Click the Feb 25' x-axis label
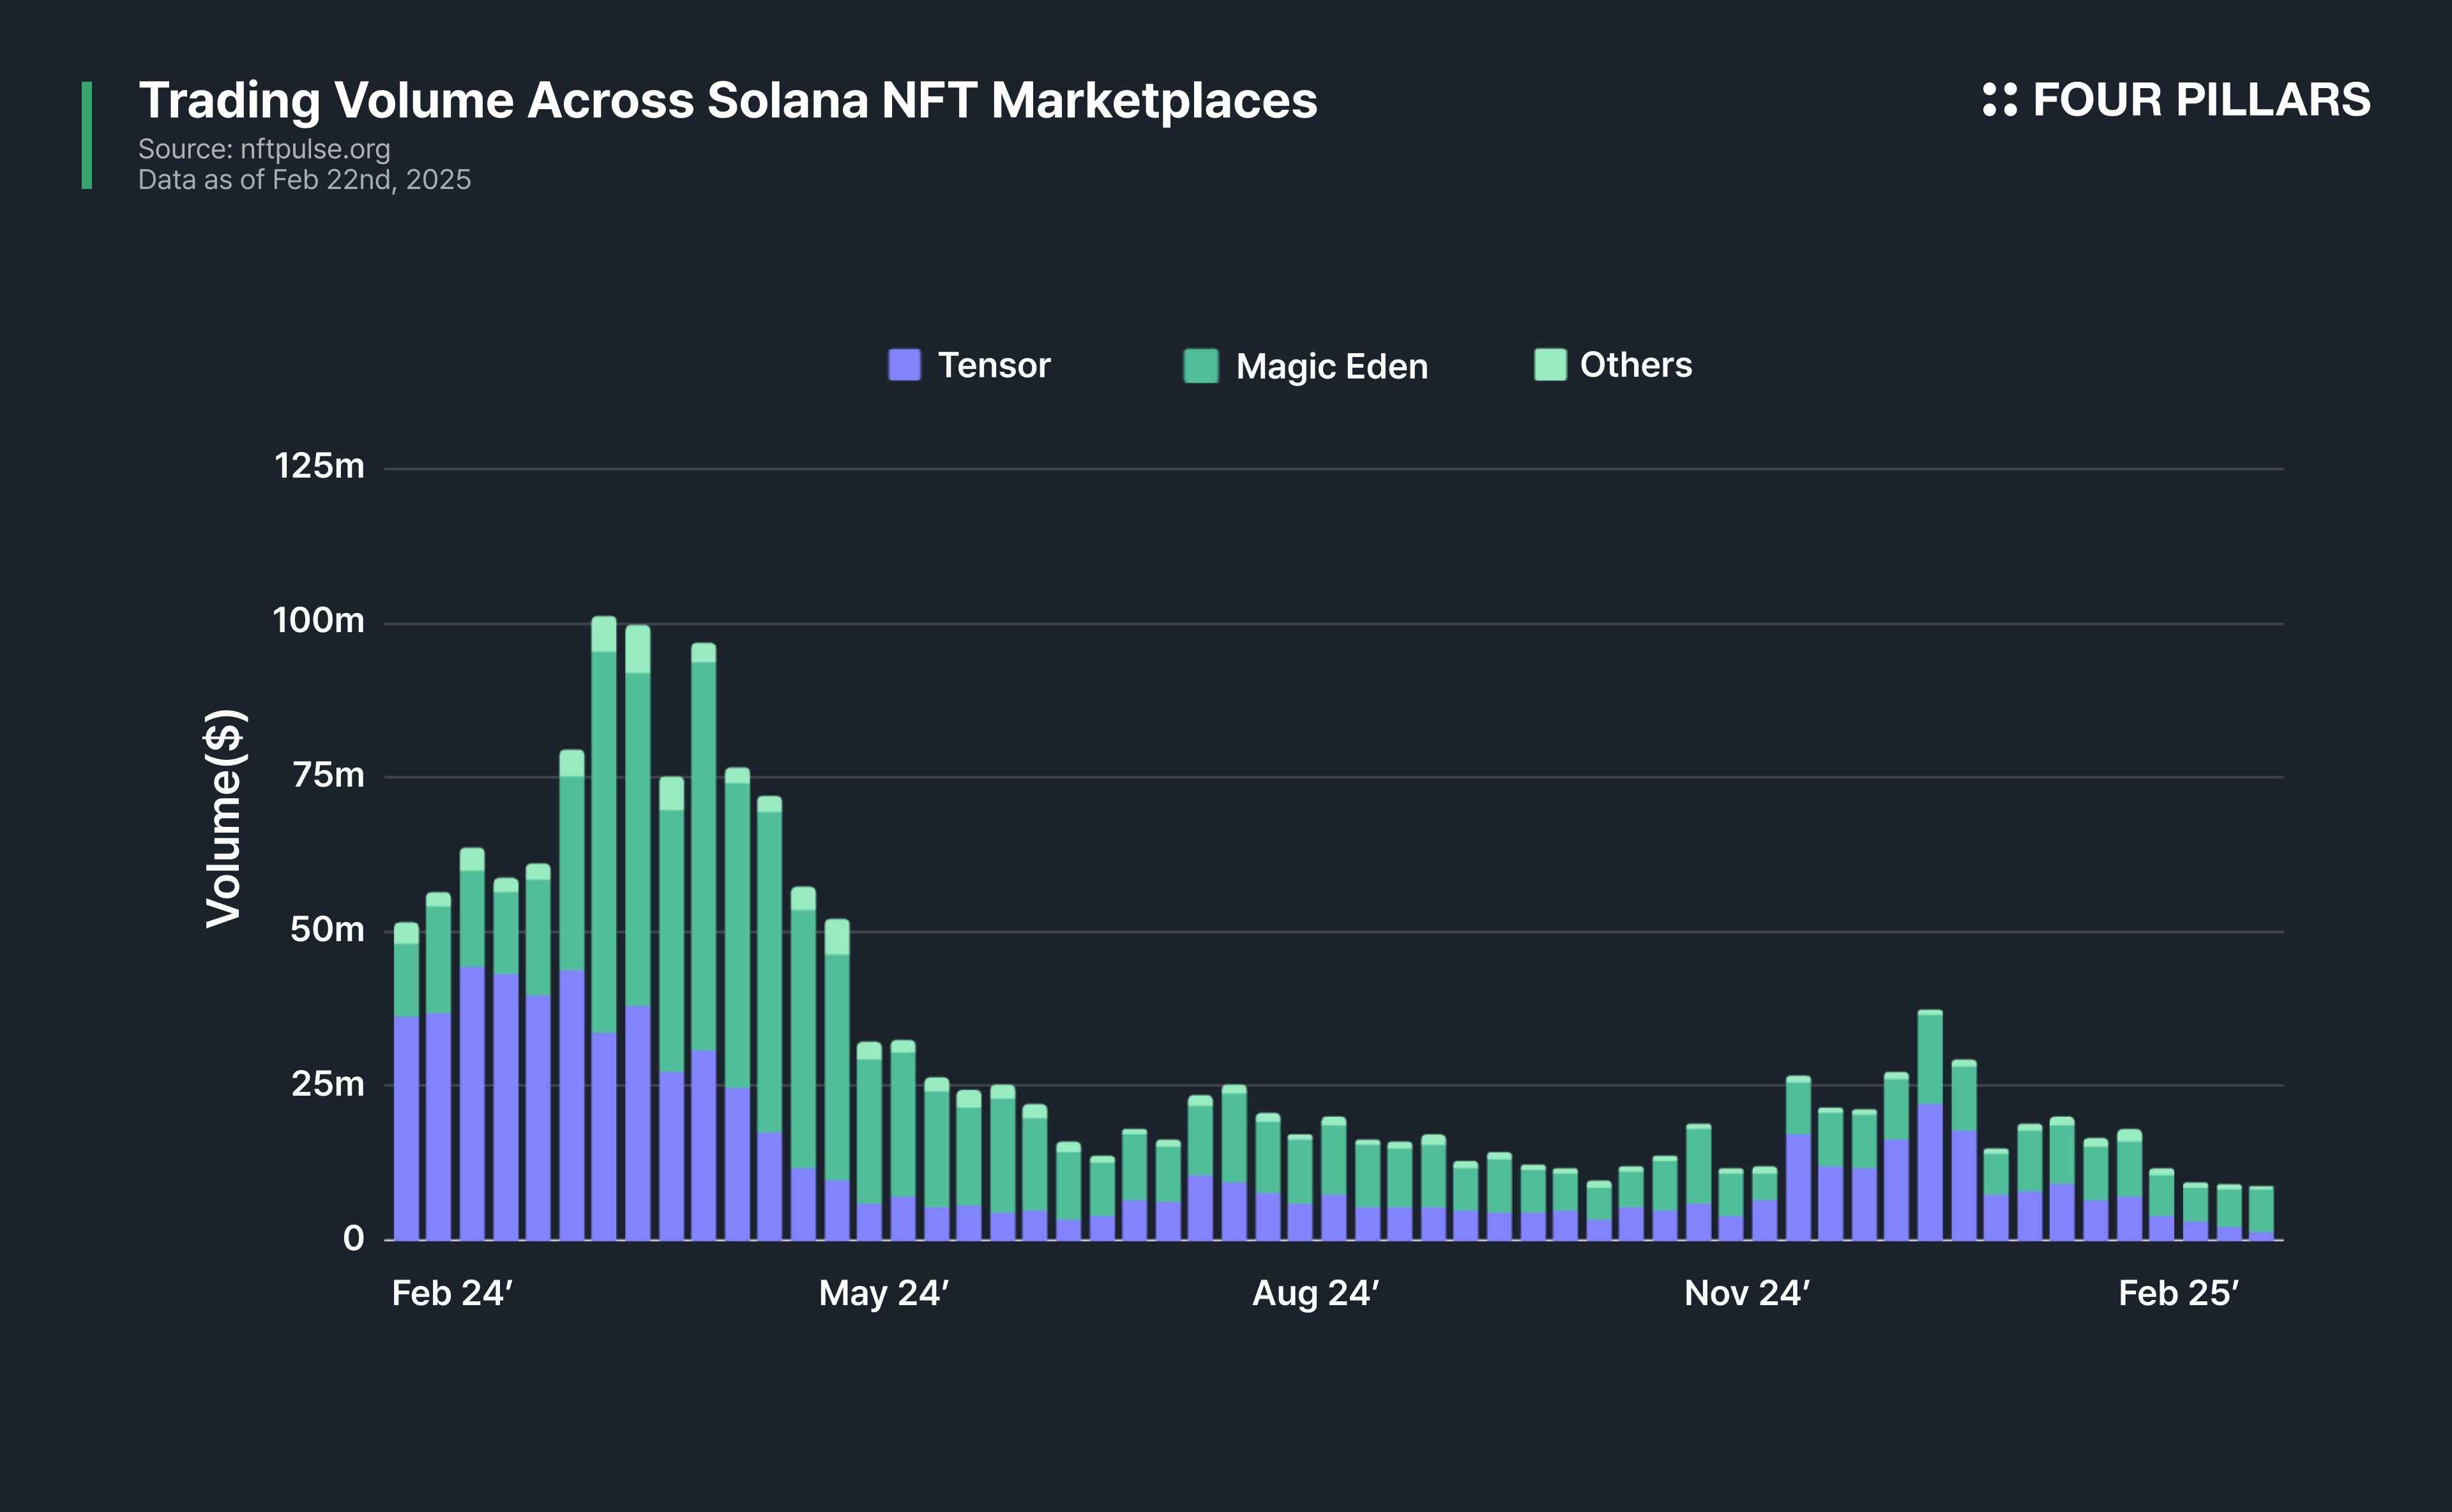The width and height of the screenshot is (2452, 1512). tap(2179, 1293)
